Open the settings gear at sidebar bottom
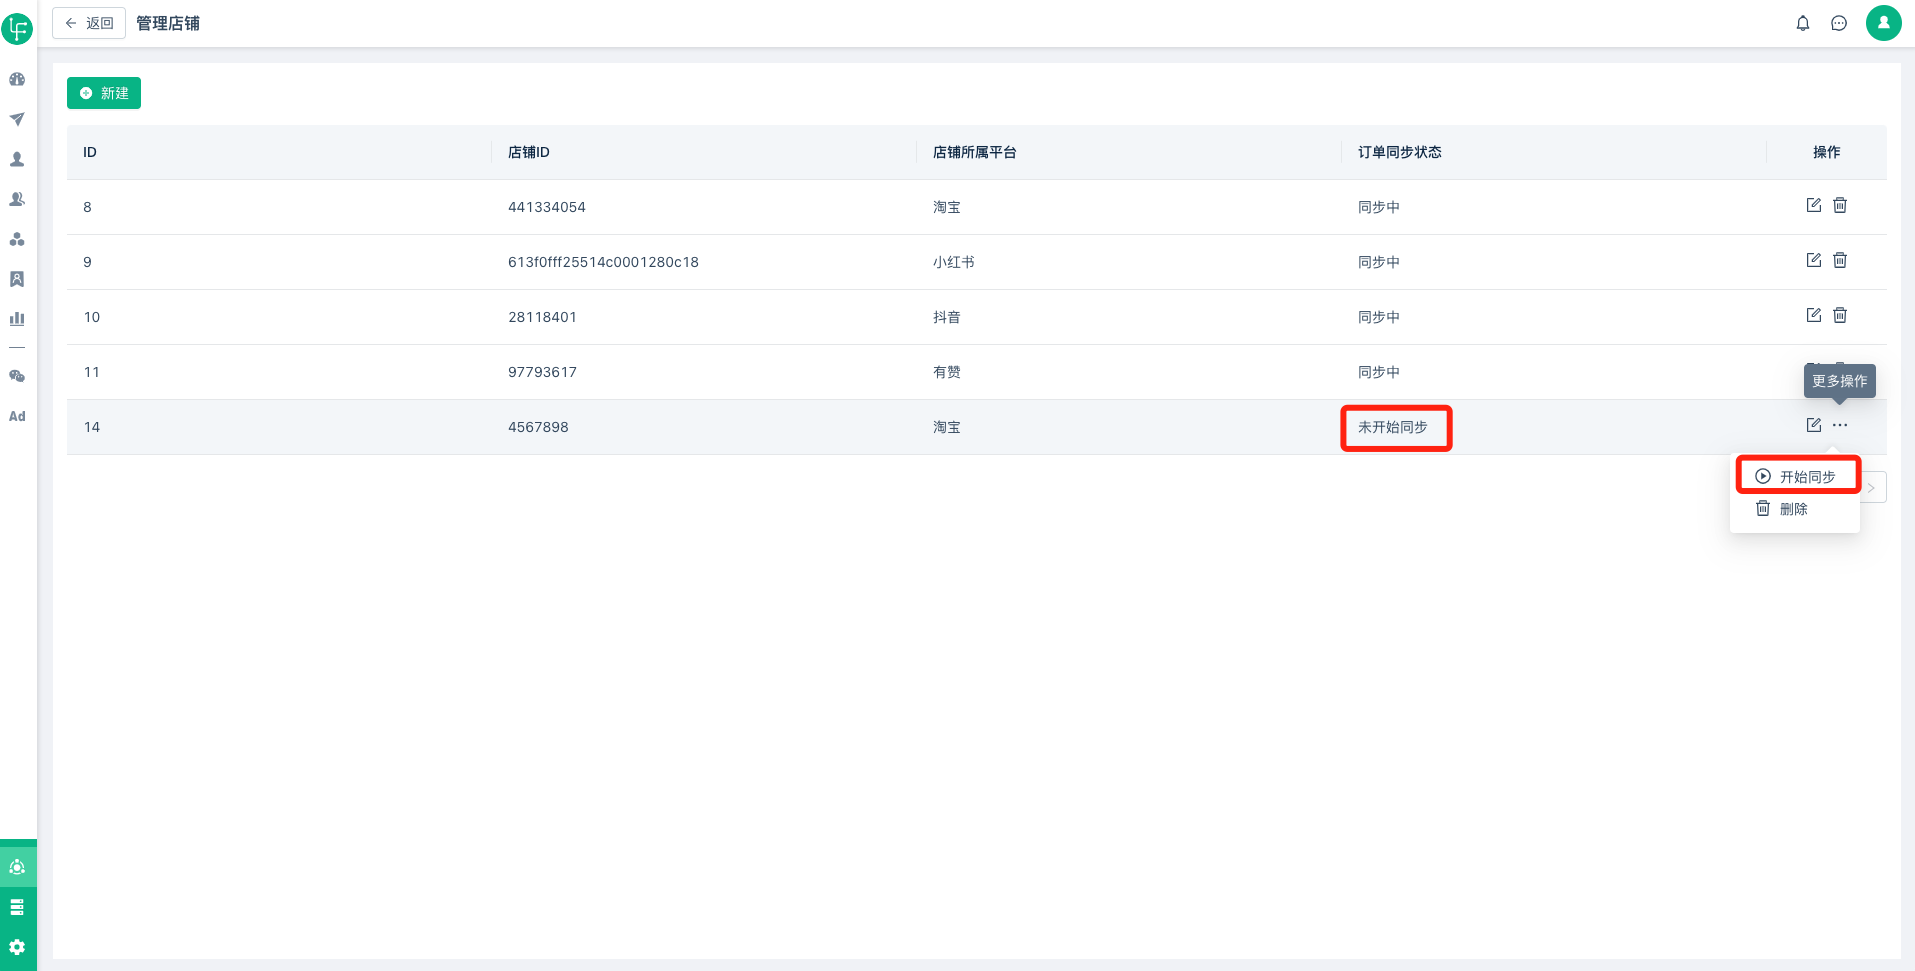 point(17,947)
